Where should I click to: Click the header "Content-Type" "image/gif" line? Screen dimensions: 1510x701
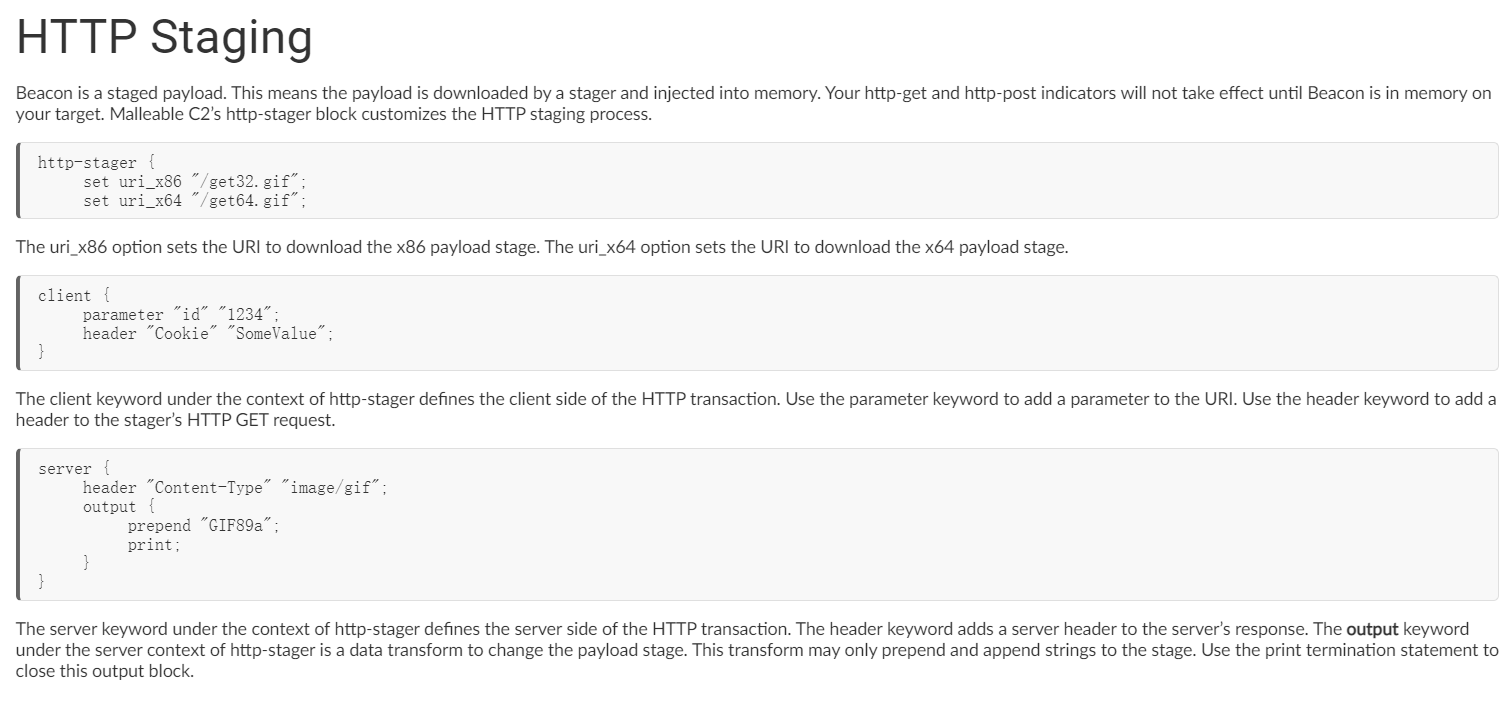[235, 488]
